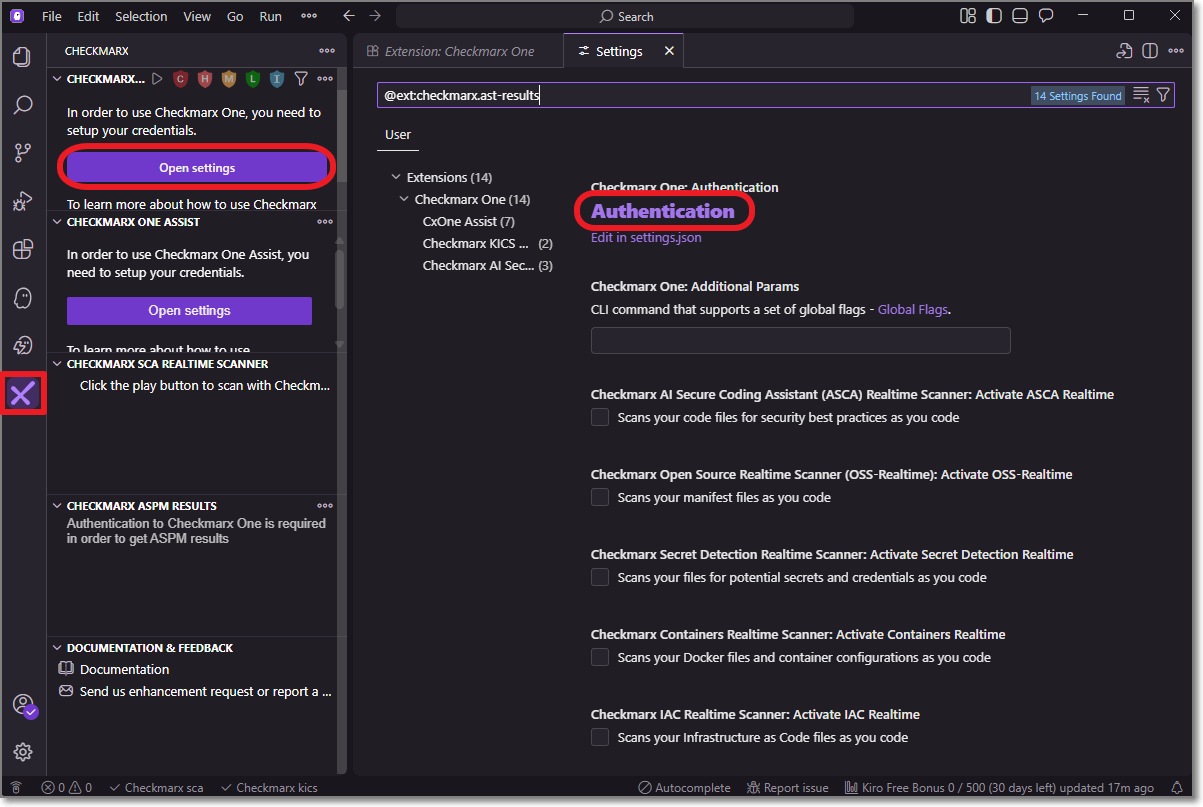Click the Authentication link
This screenshot has width=1203, height=807.
click(x=662, y=211)
